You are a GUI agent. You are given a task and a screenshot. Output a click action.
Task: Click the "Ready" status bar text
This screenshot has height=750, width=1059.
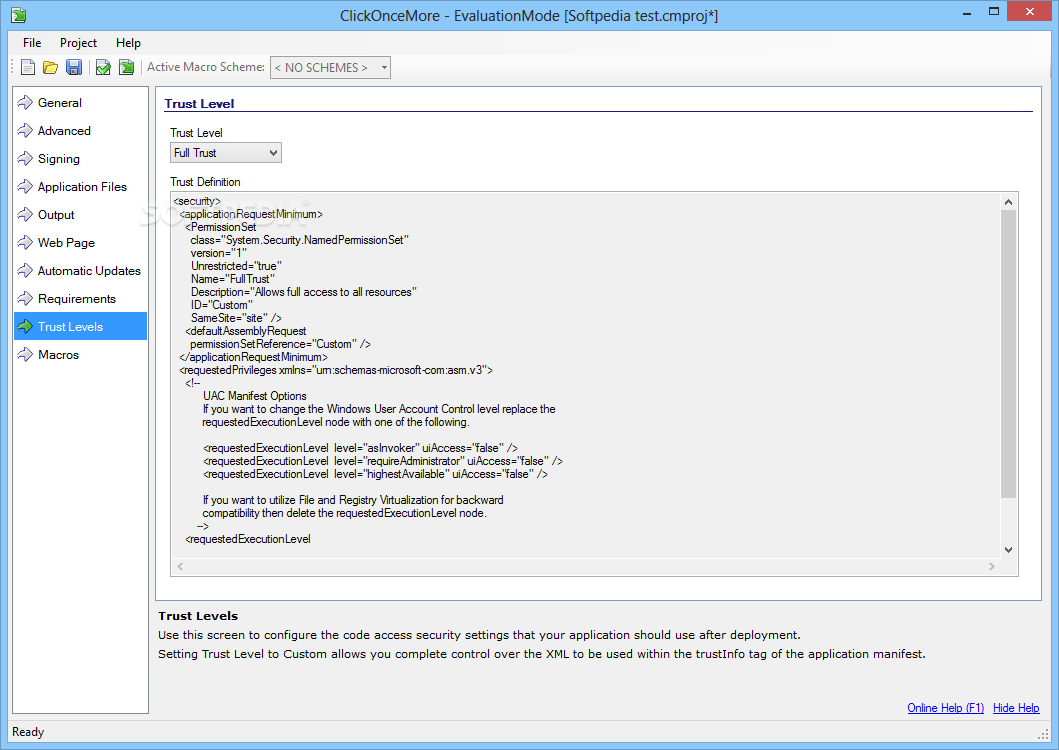pyautogui.click(x=28, y=732)
